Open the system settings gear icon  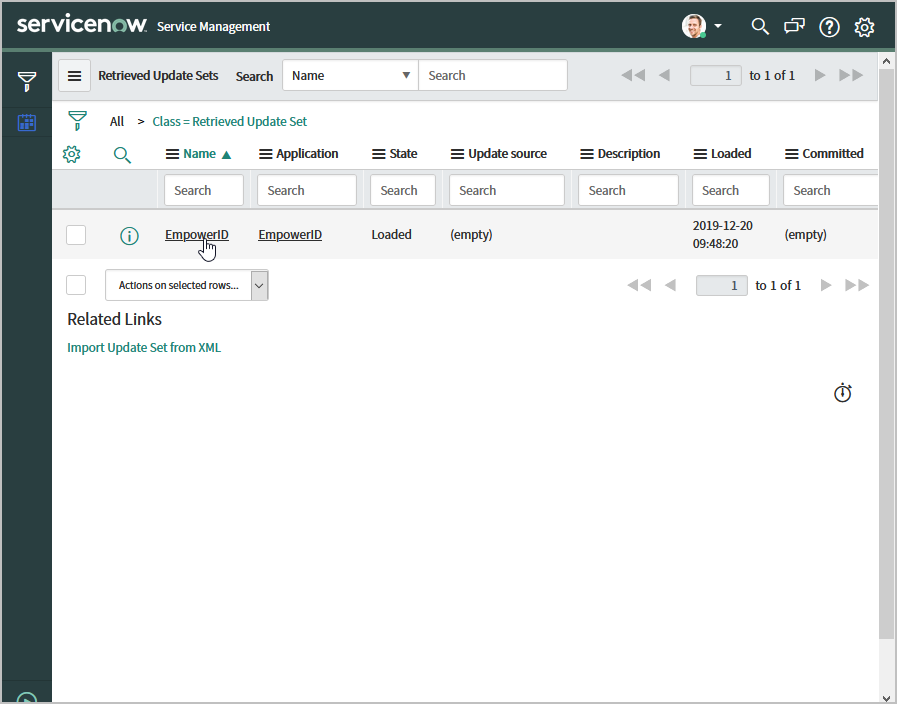pos(864,27)
